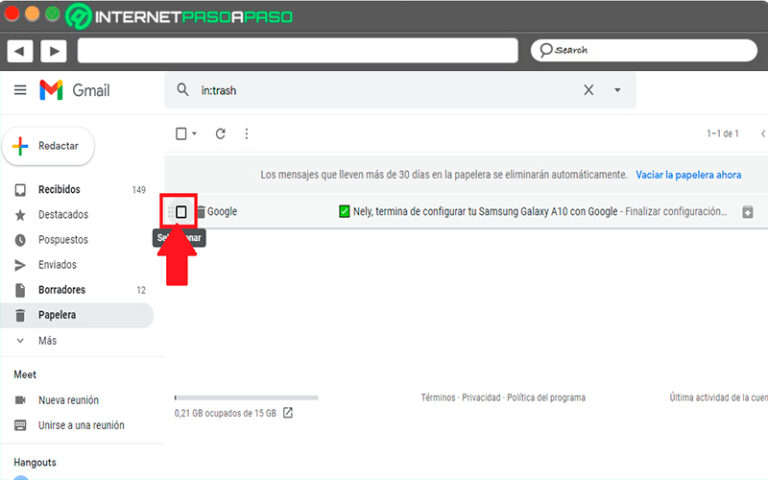
Task: Click the 0,21 GB ocupados de 15 GB text
Action: [x=225, y=413]
